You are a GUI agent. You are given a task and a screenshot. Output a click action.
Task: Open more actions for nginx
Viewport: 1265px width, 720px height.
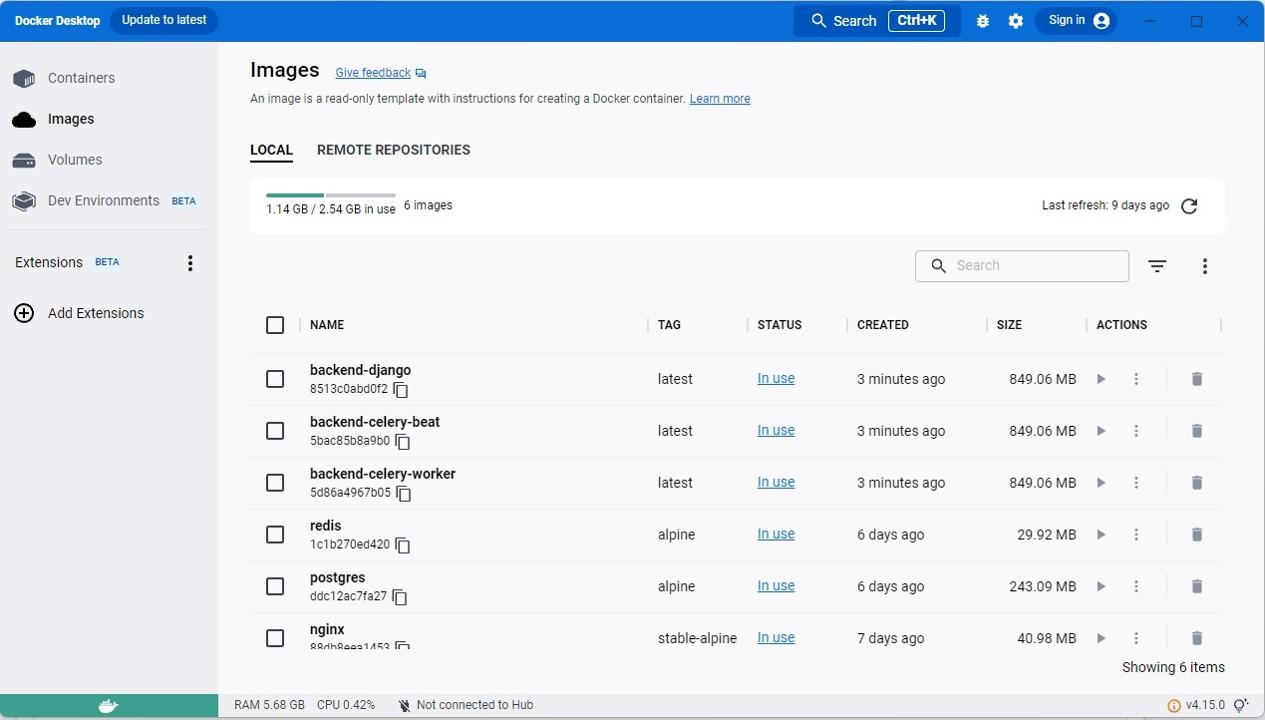(1136, 638)
